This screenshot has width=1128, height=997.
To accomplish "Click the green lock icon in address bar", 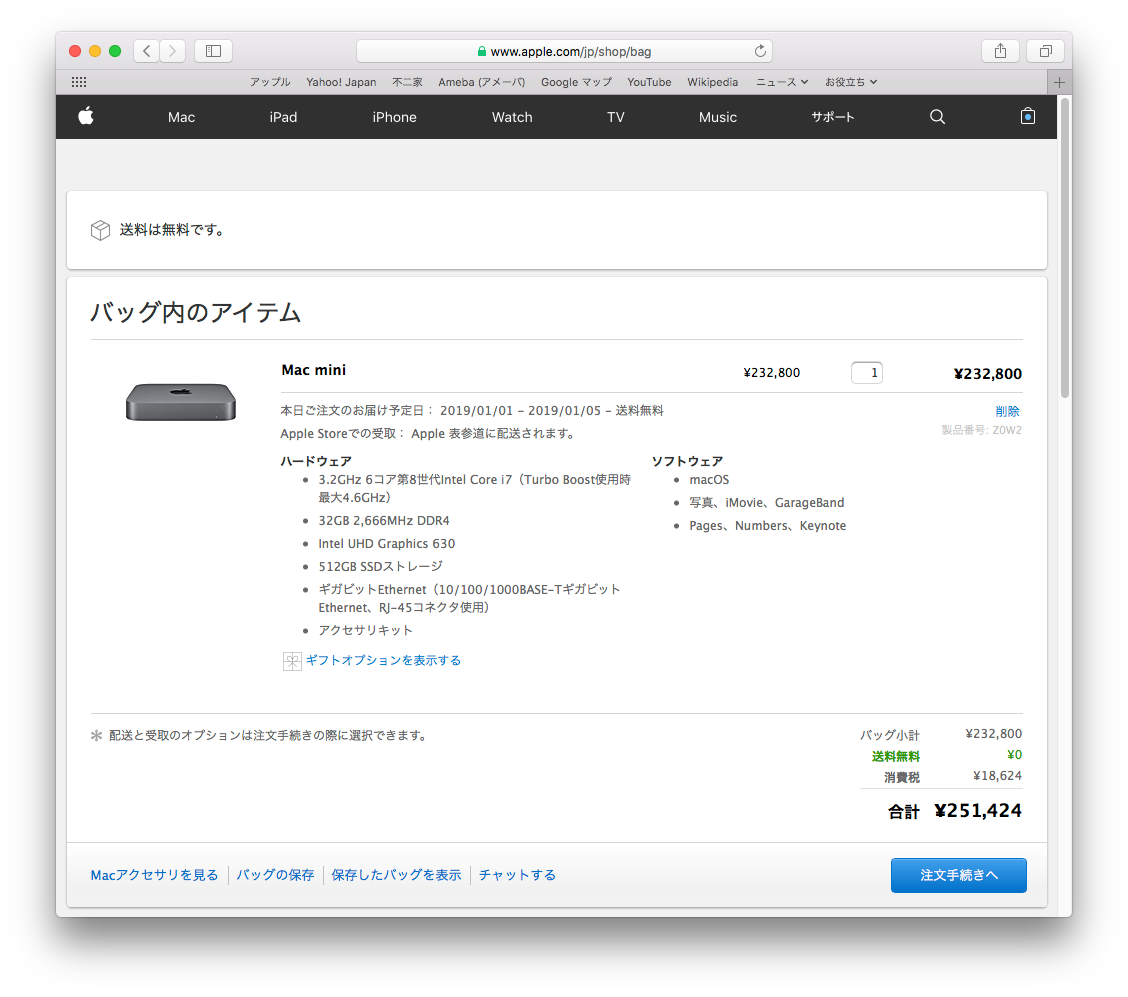I will point(481,51).
